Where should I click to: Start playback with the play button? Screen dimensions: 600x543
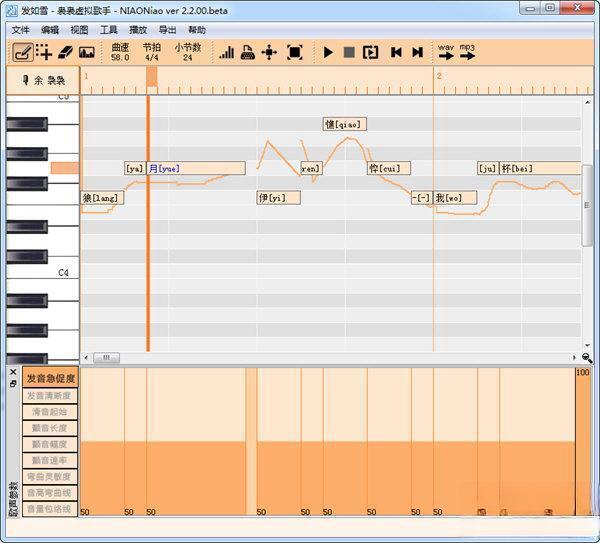pyautogui.click(x=328, y=52)
